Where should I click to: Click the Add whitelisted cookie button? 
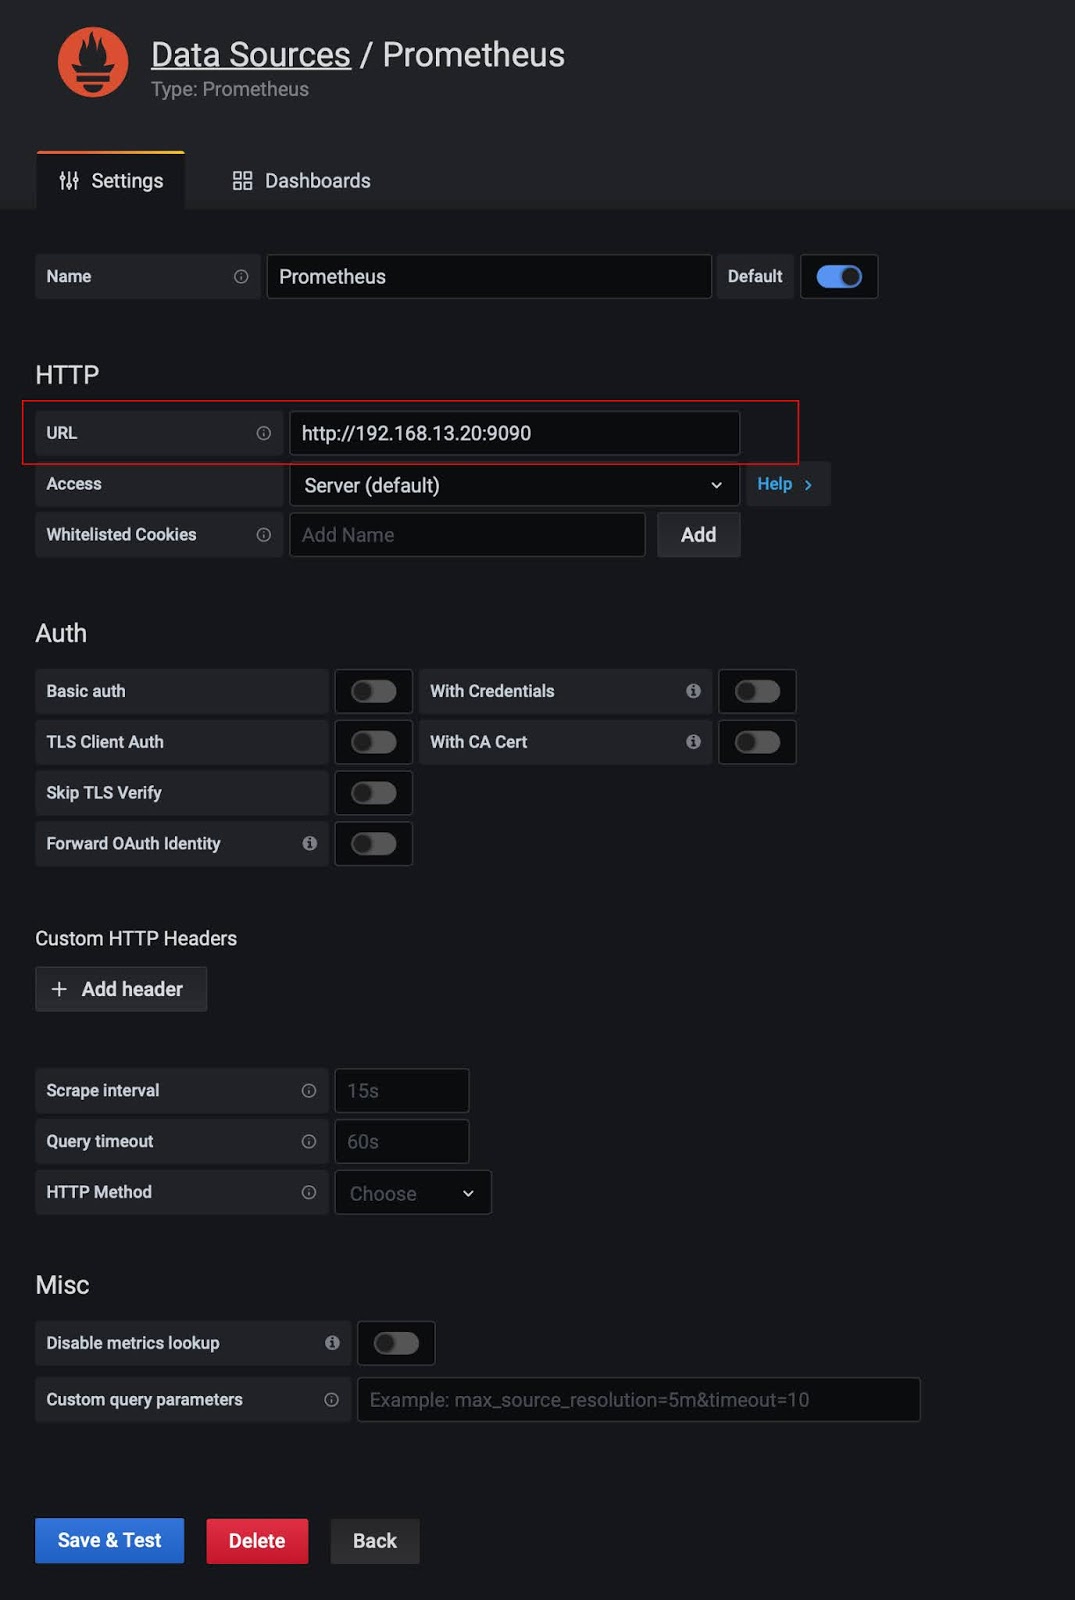[699, 535]
